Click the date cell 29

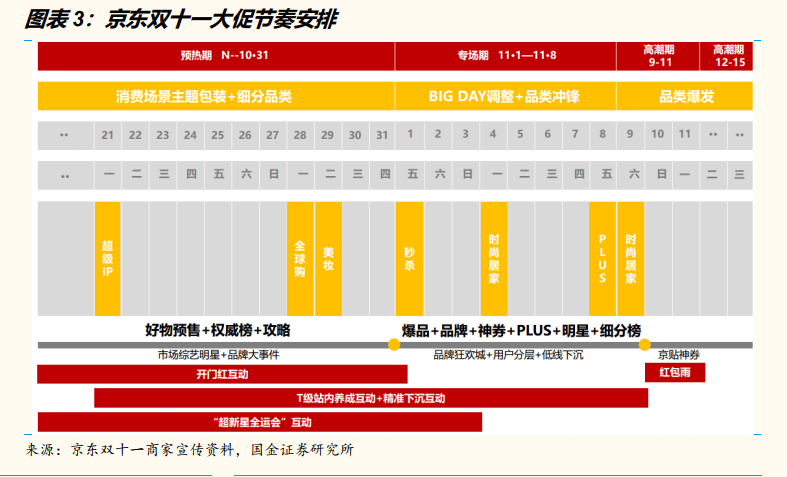327,135
